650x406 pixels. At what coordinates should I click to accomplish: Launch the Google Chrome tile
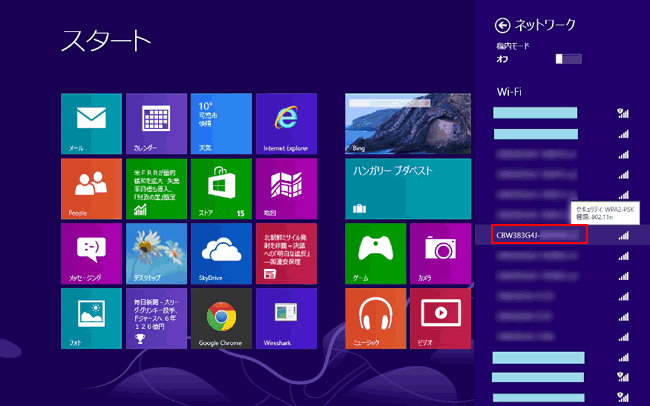(221, 318)
